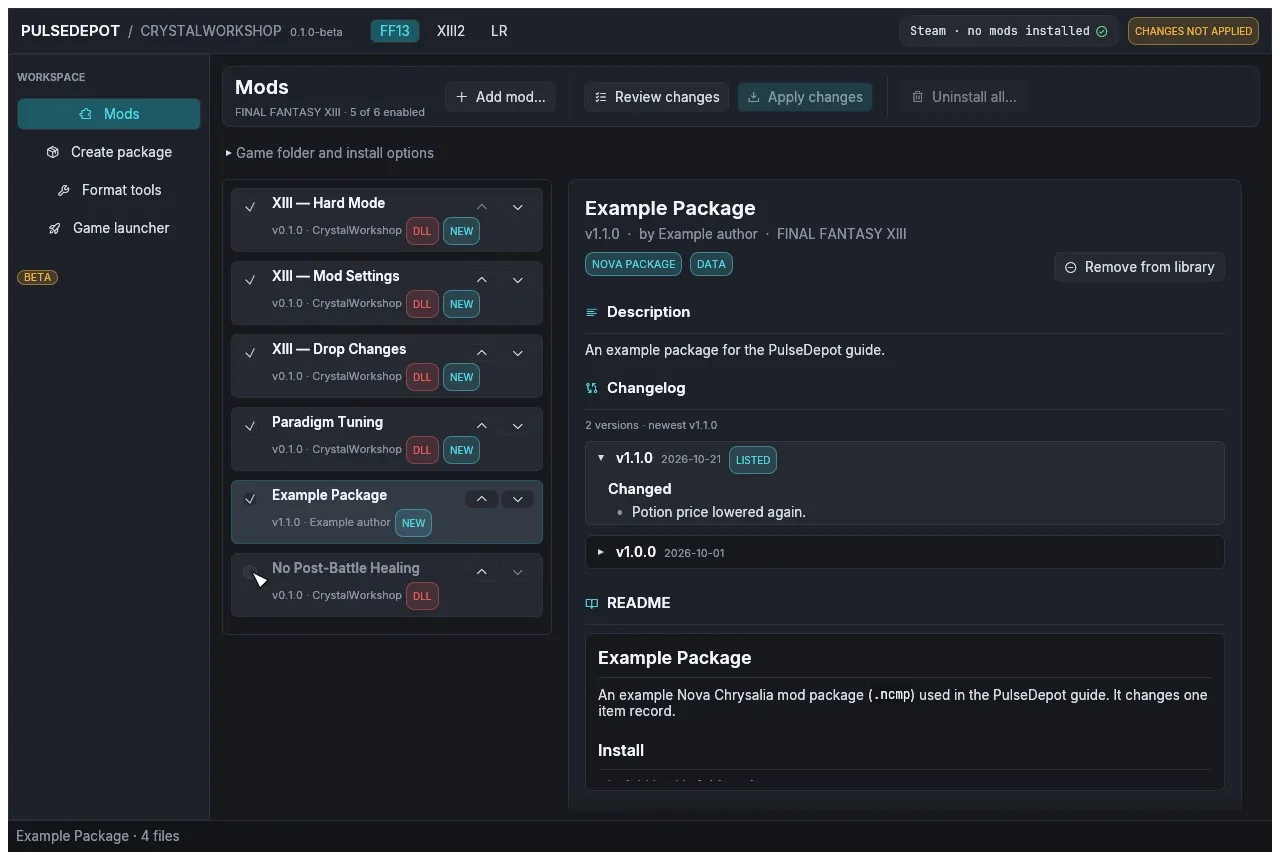The height and width of the screenshot is (860, 1280).
Task: Enable the No Post-Battle Healing mod
Action: point(250,572)
